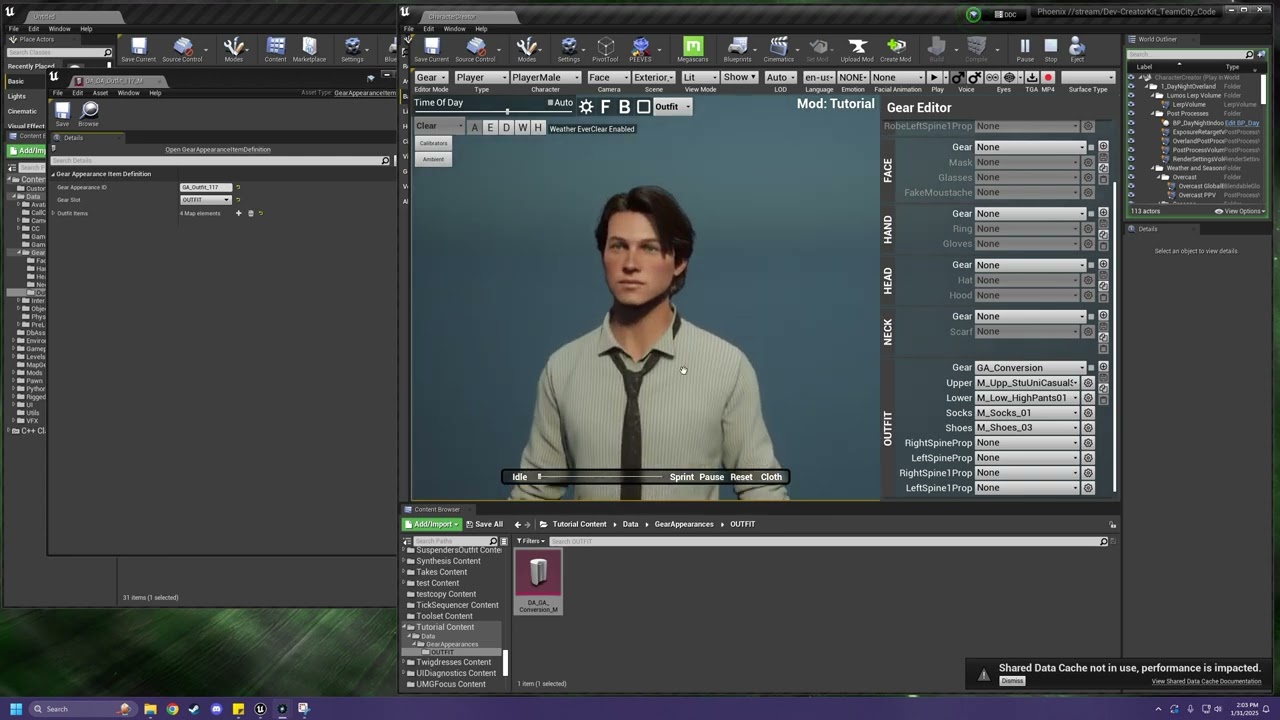Viewport: 1280px width, 720px height.
Task: Click the MP4 record button
Action: (1048, 78)
